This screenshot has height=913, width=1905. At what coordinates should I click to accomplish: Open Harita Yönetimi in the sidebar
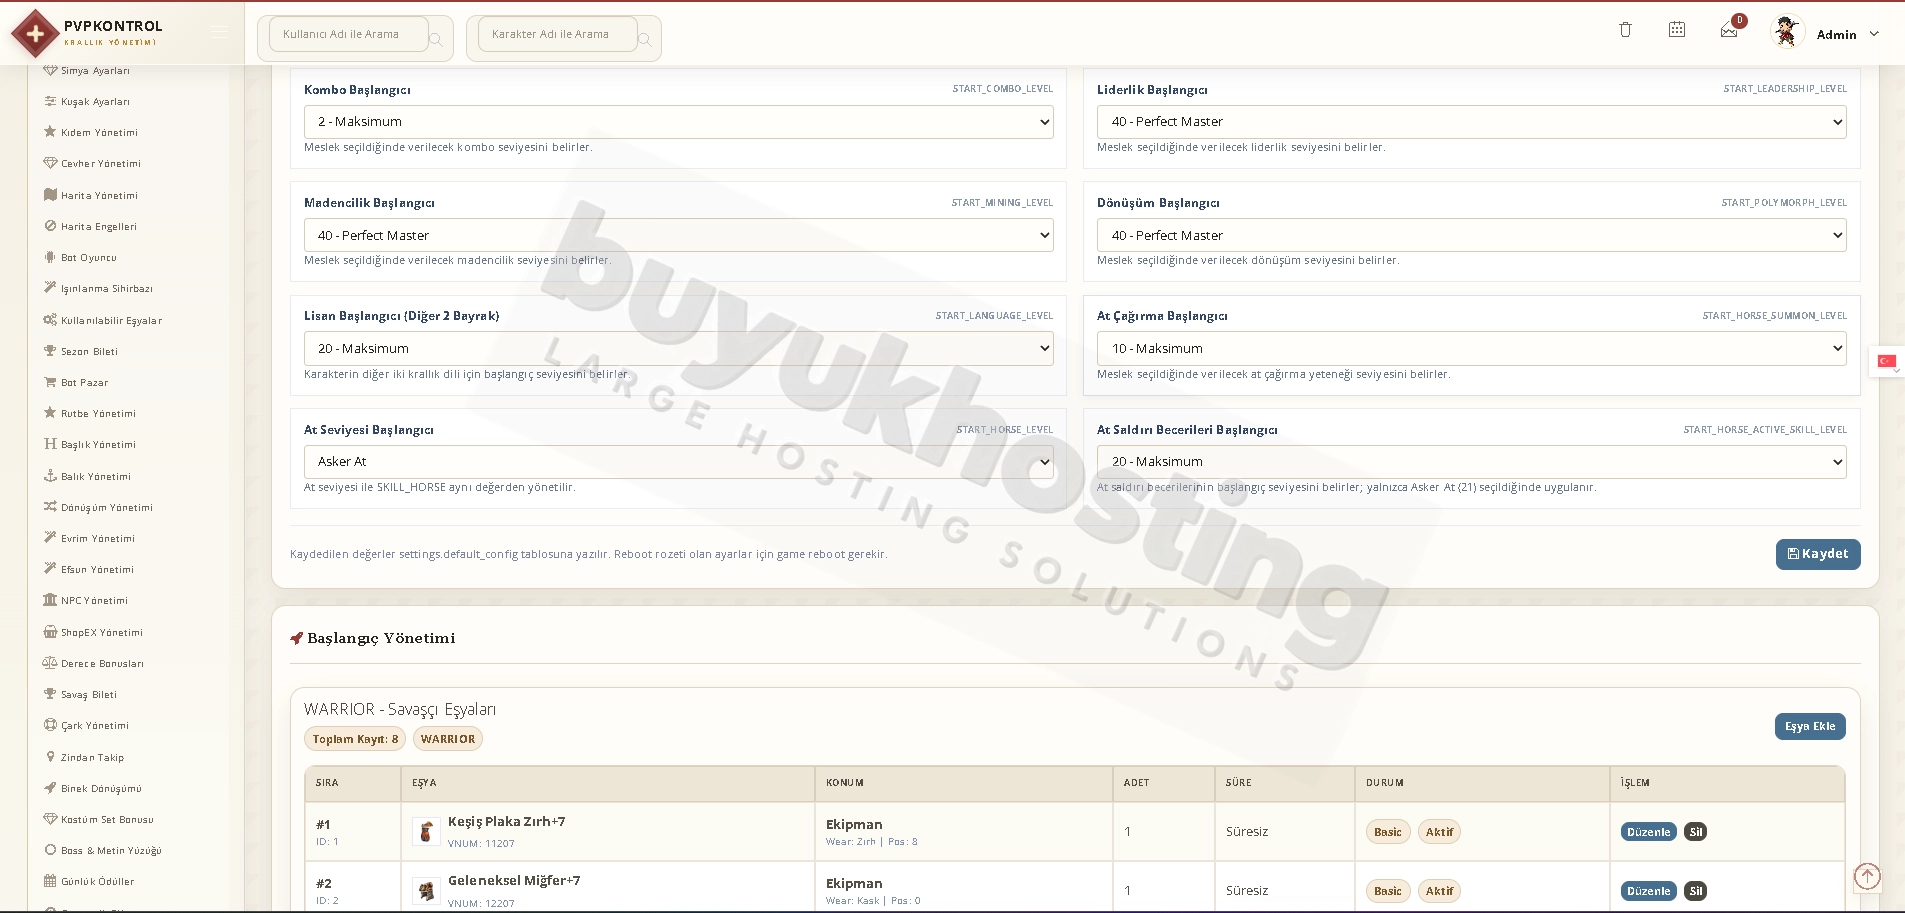tap(99, 195)
